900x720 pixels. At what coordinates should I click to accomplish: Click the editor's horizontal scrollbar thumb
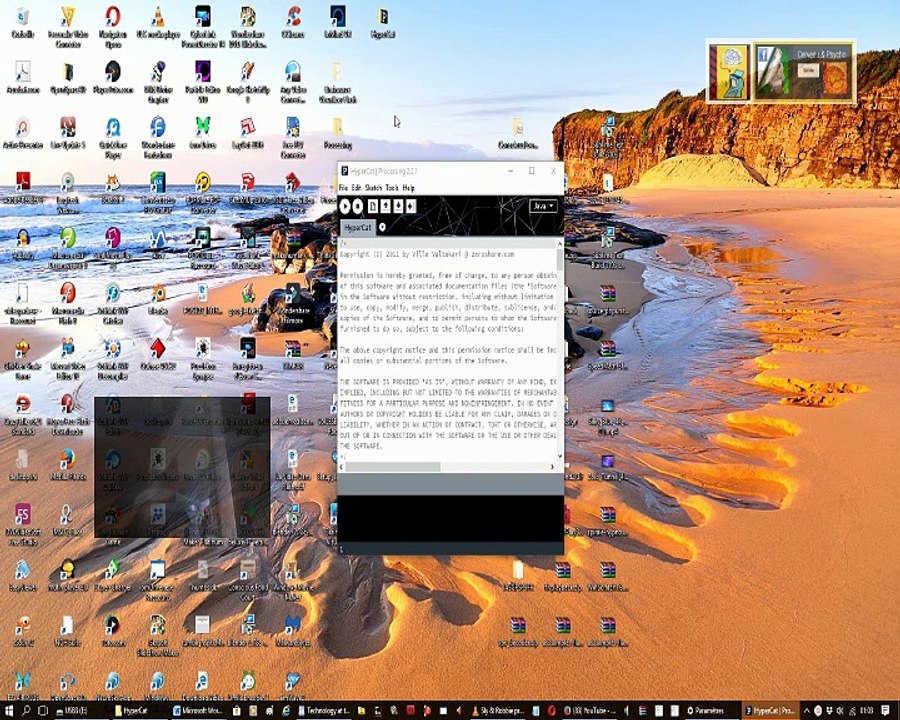(393, 467)
